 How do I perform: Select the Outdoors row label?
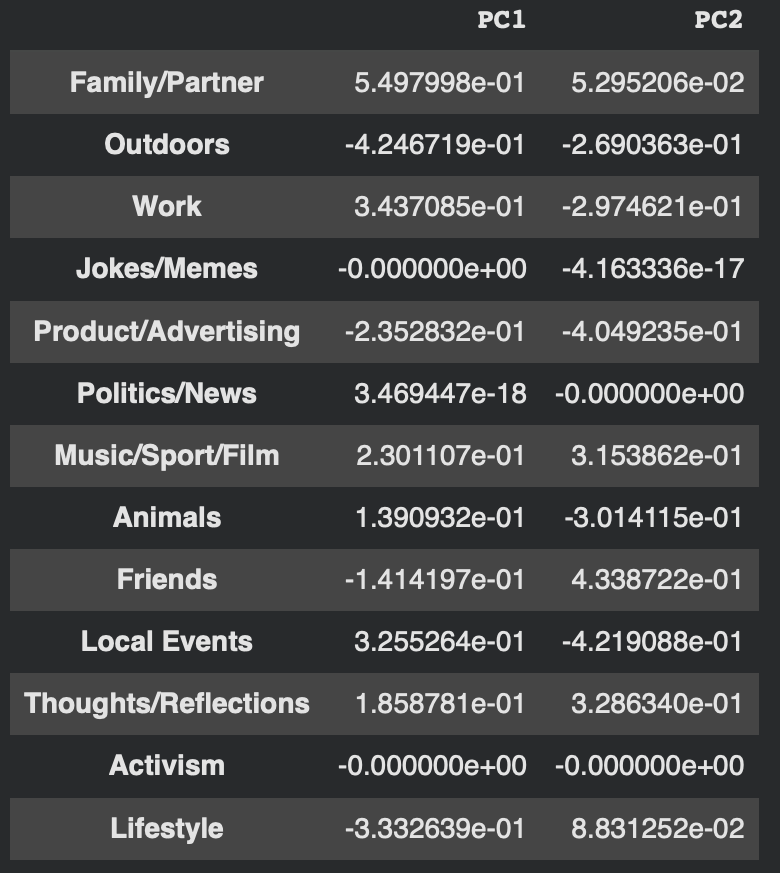[x=167, y=144]
